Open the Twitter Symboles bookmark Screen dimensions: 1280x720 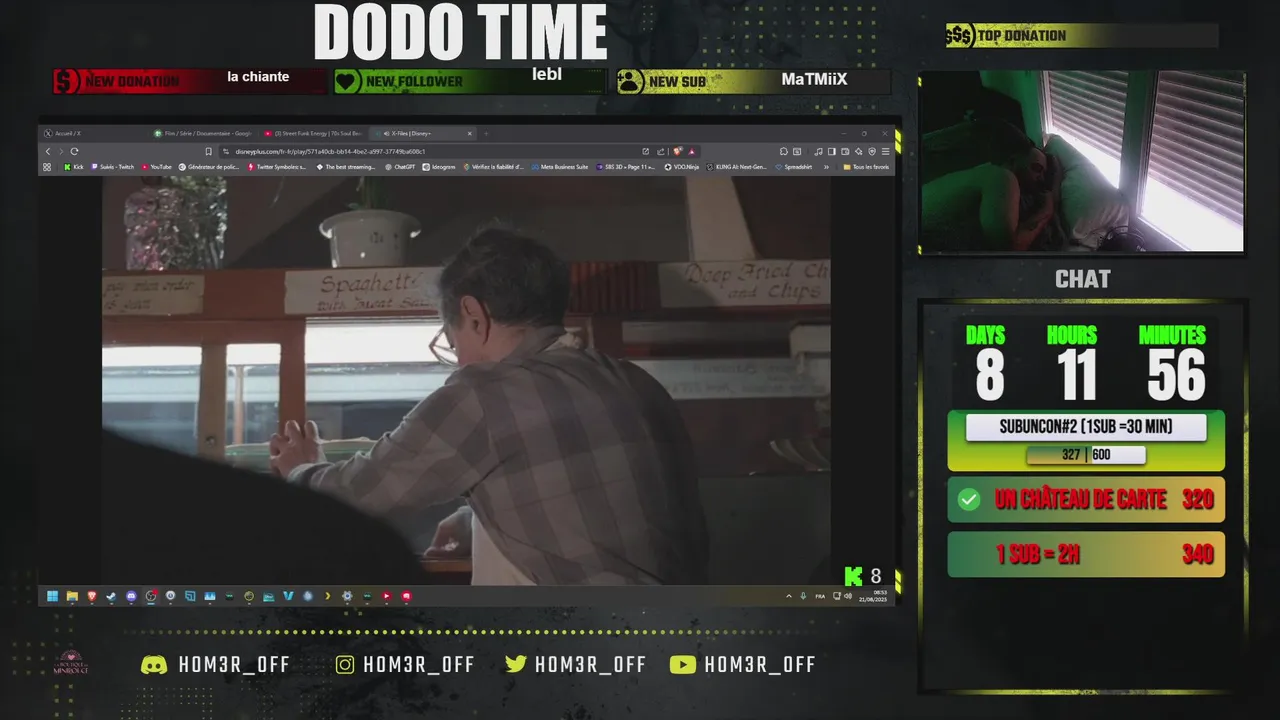277,167
